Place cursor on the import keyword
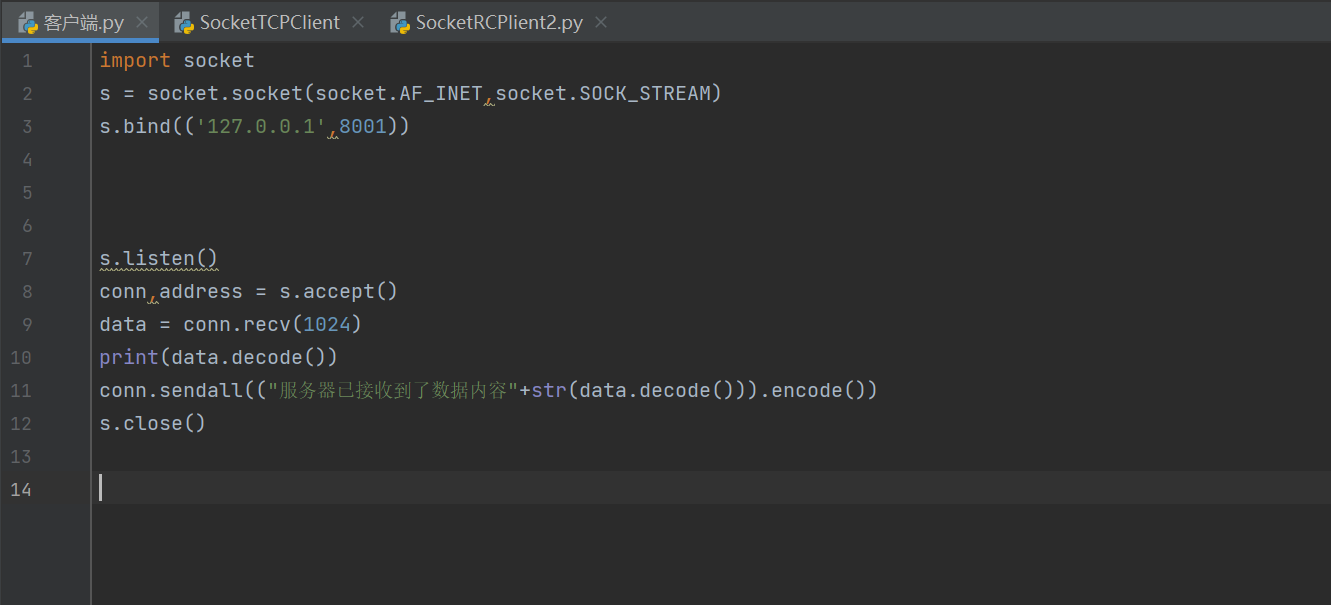Screen dimensions: 1331x605 (x=135, y=61)
